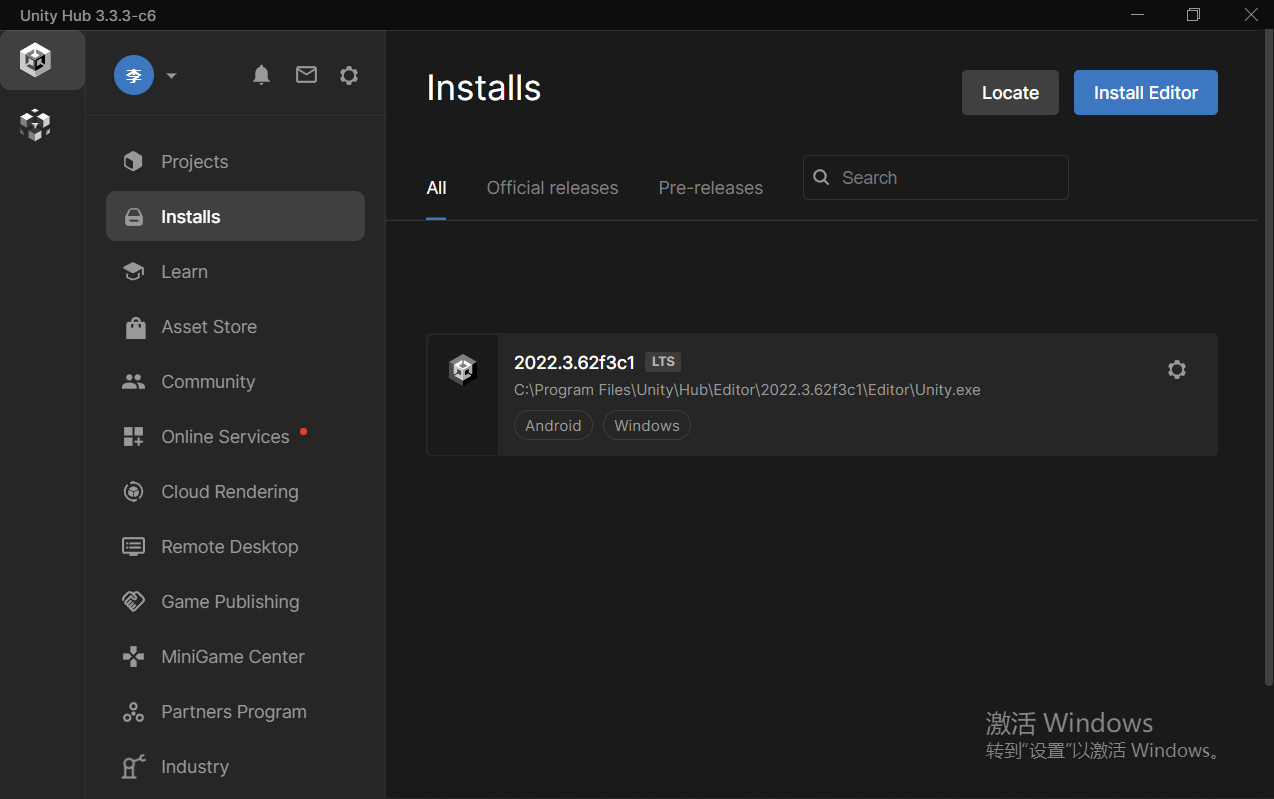
Task: Click the Android module tag
Action: [x=553, y=425]
